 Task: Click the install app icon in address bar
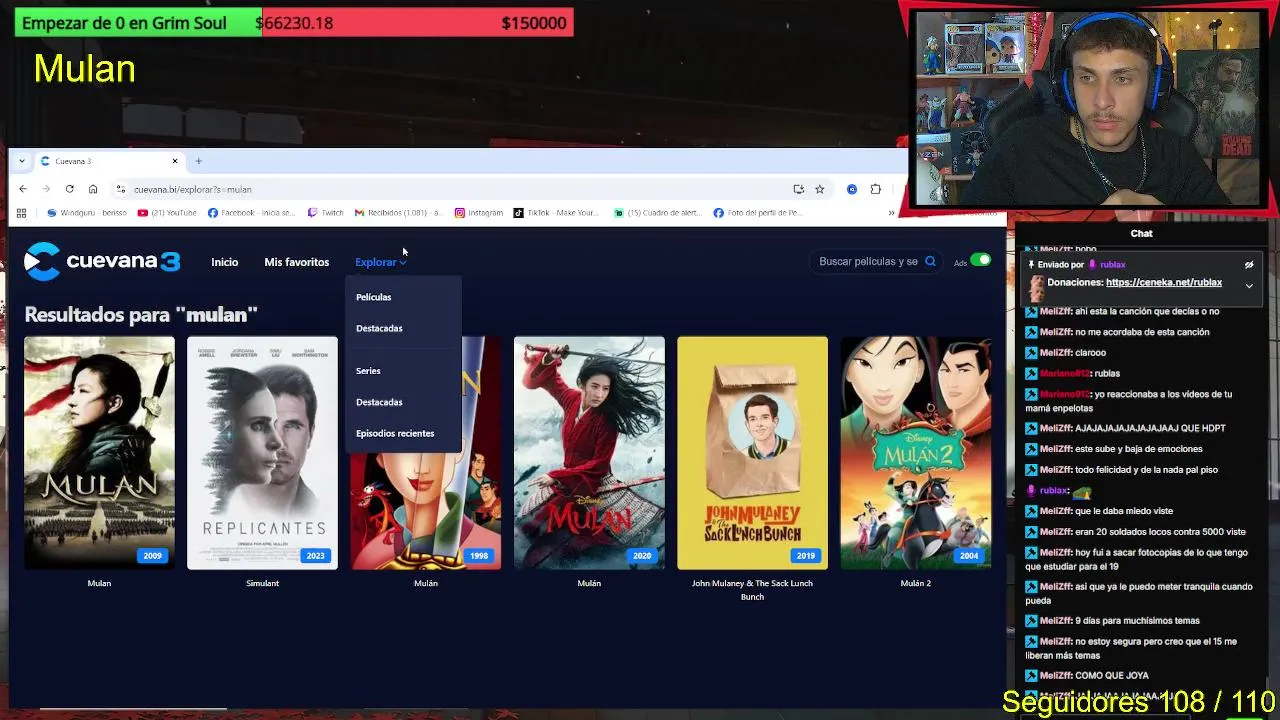(x=798, y=189)
